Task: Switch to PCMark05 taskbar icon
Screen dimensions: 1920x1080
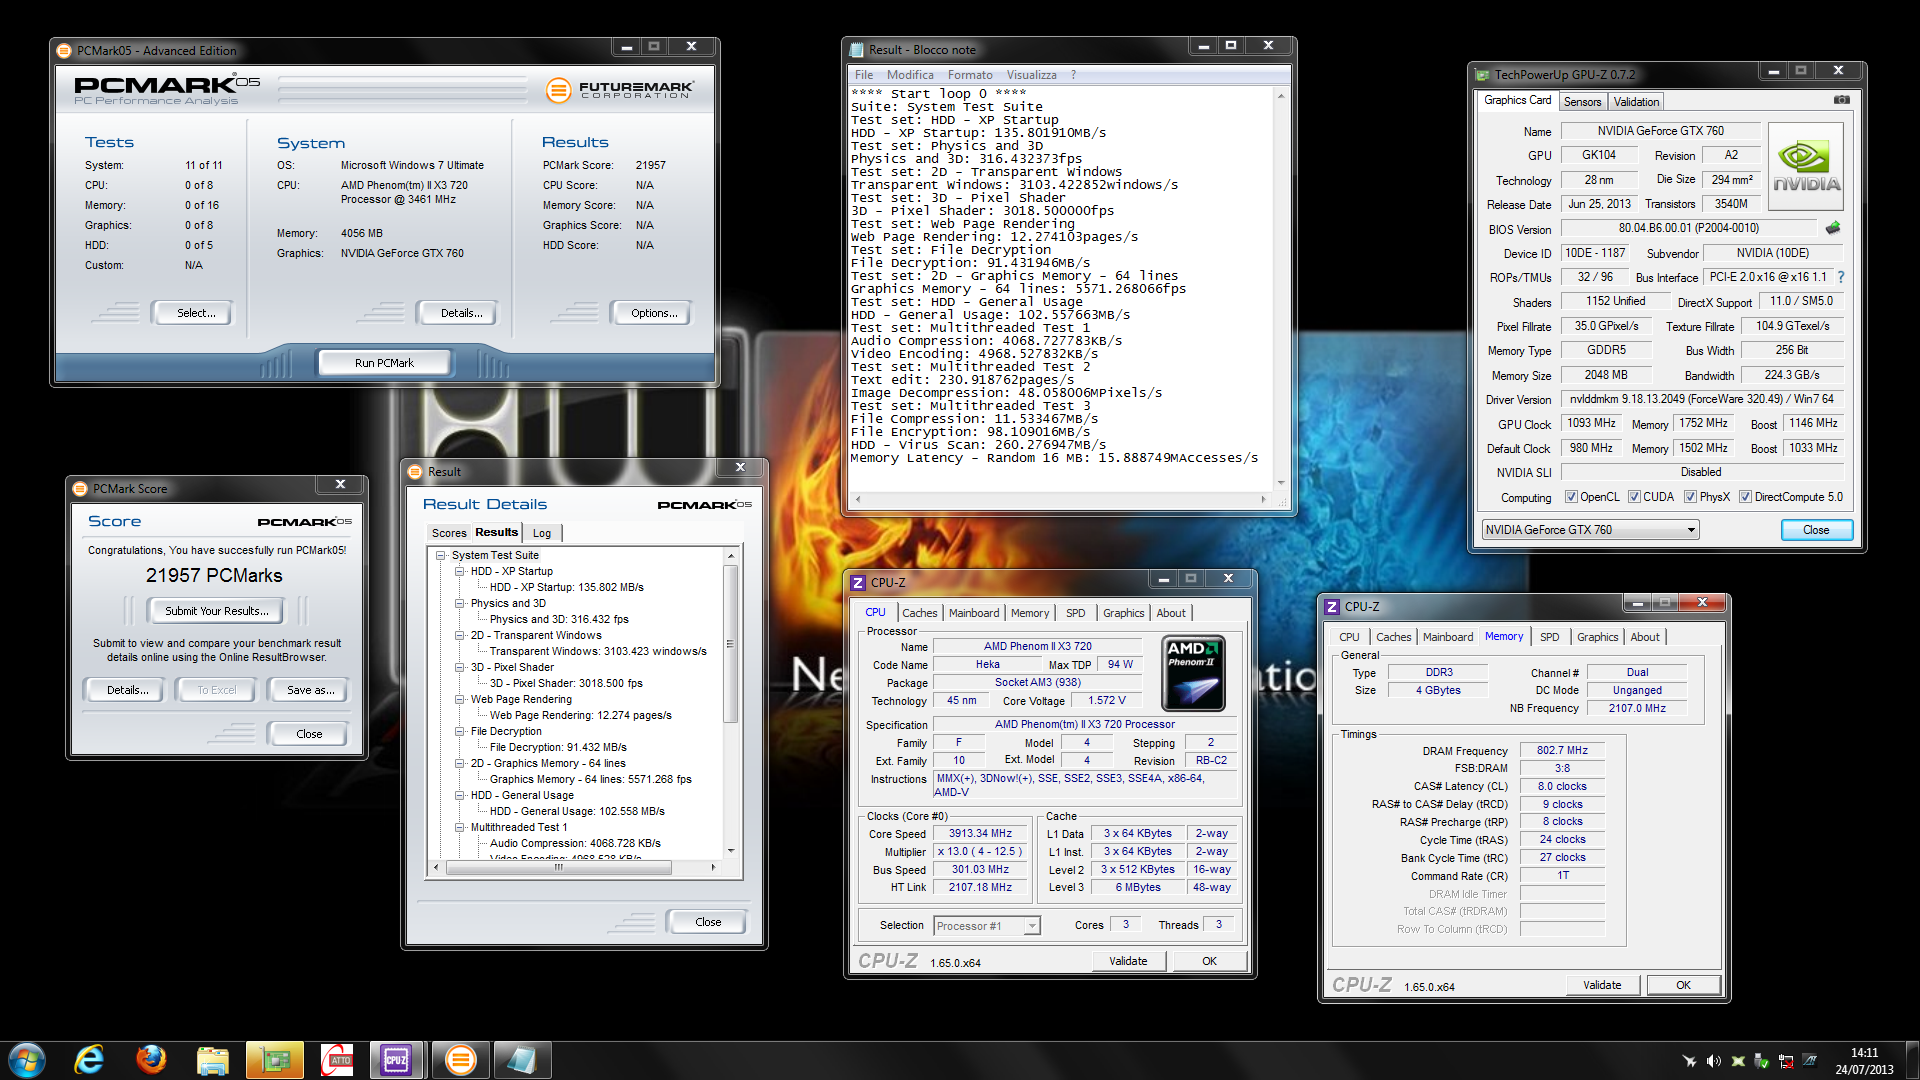Action: [460, 1060]
